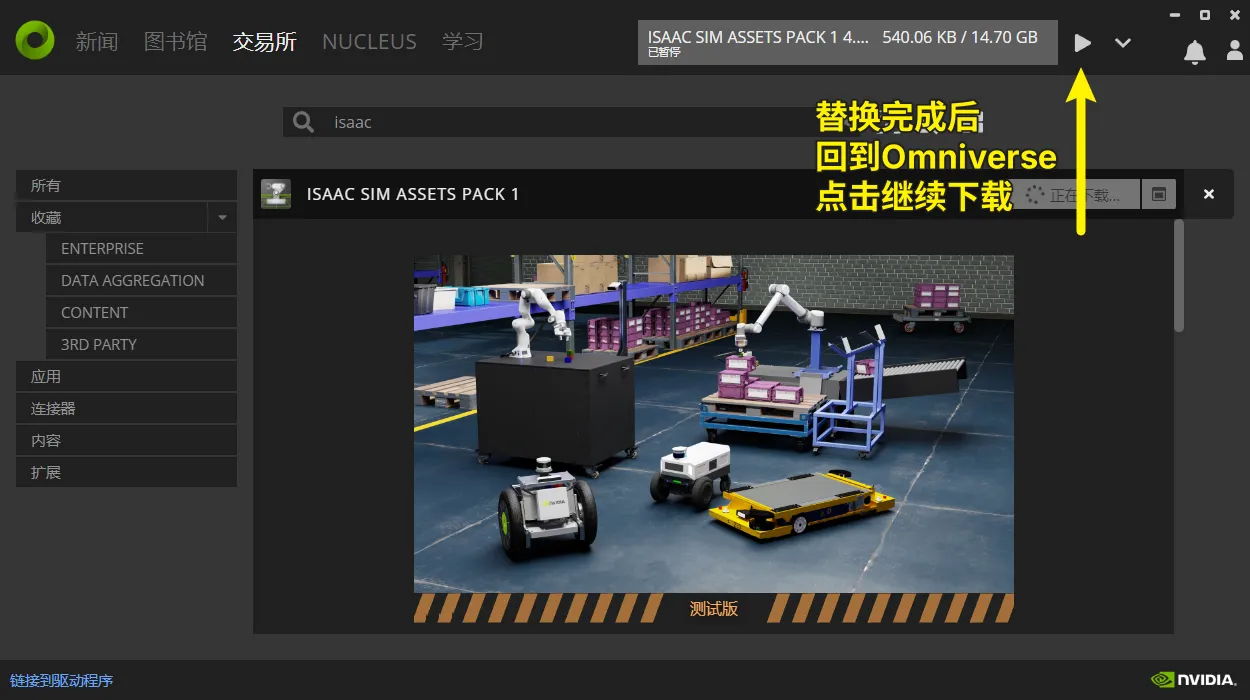The height and width of the screenshot is (700, 1250).
Task: Close the Isaac Sim Assets Pack detail panel
Action: pos(1209,195)
